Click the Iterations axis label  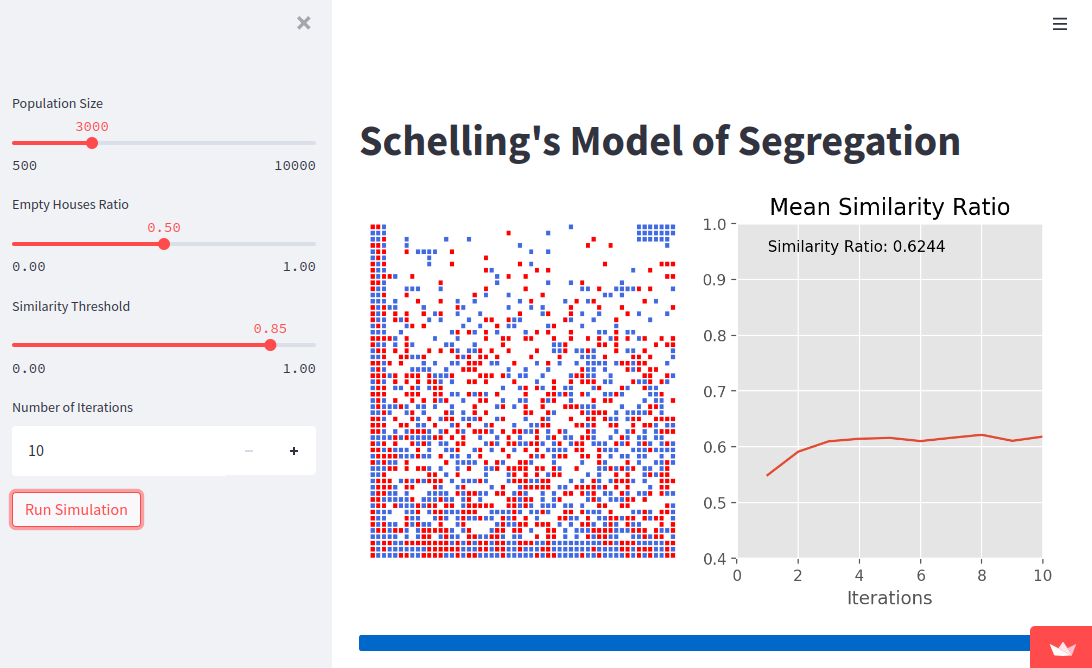pyautogui.click(x=889, y=597)
